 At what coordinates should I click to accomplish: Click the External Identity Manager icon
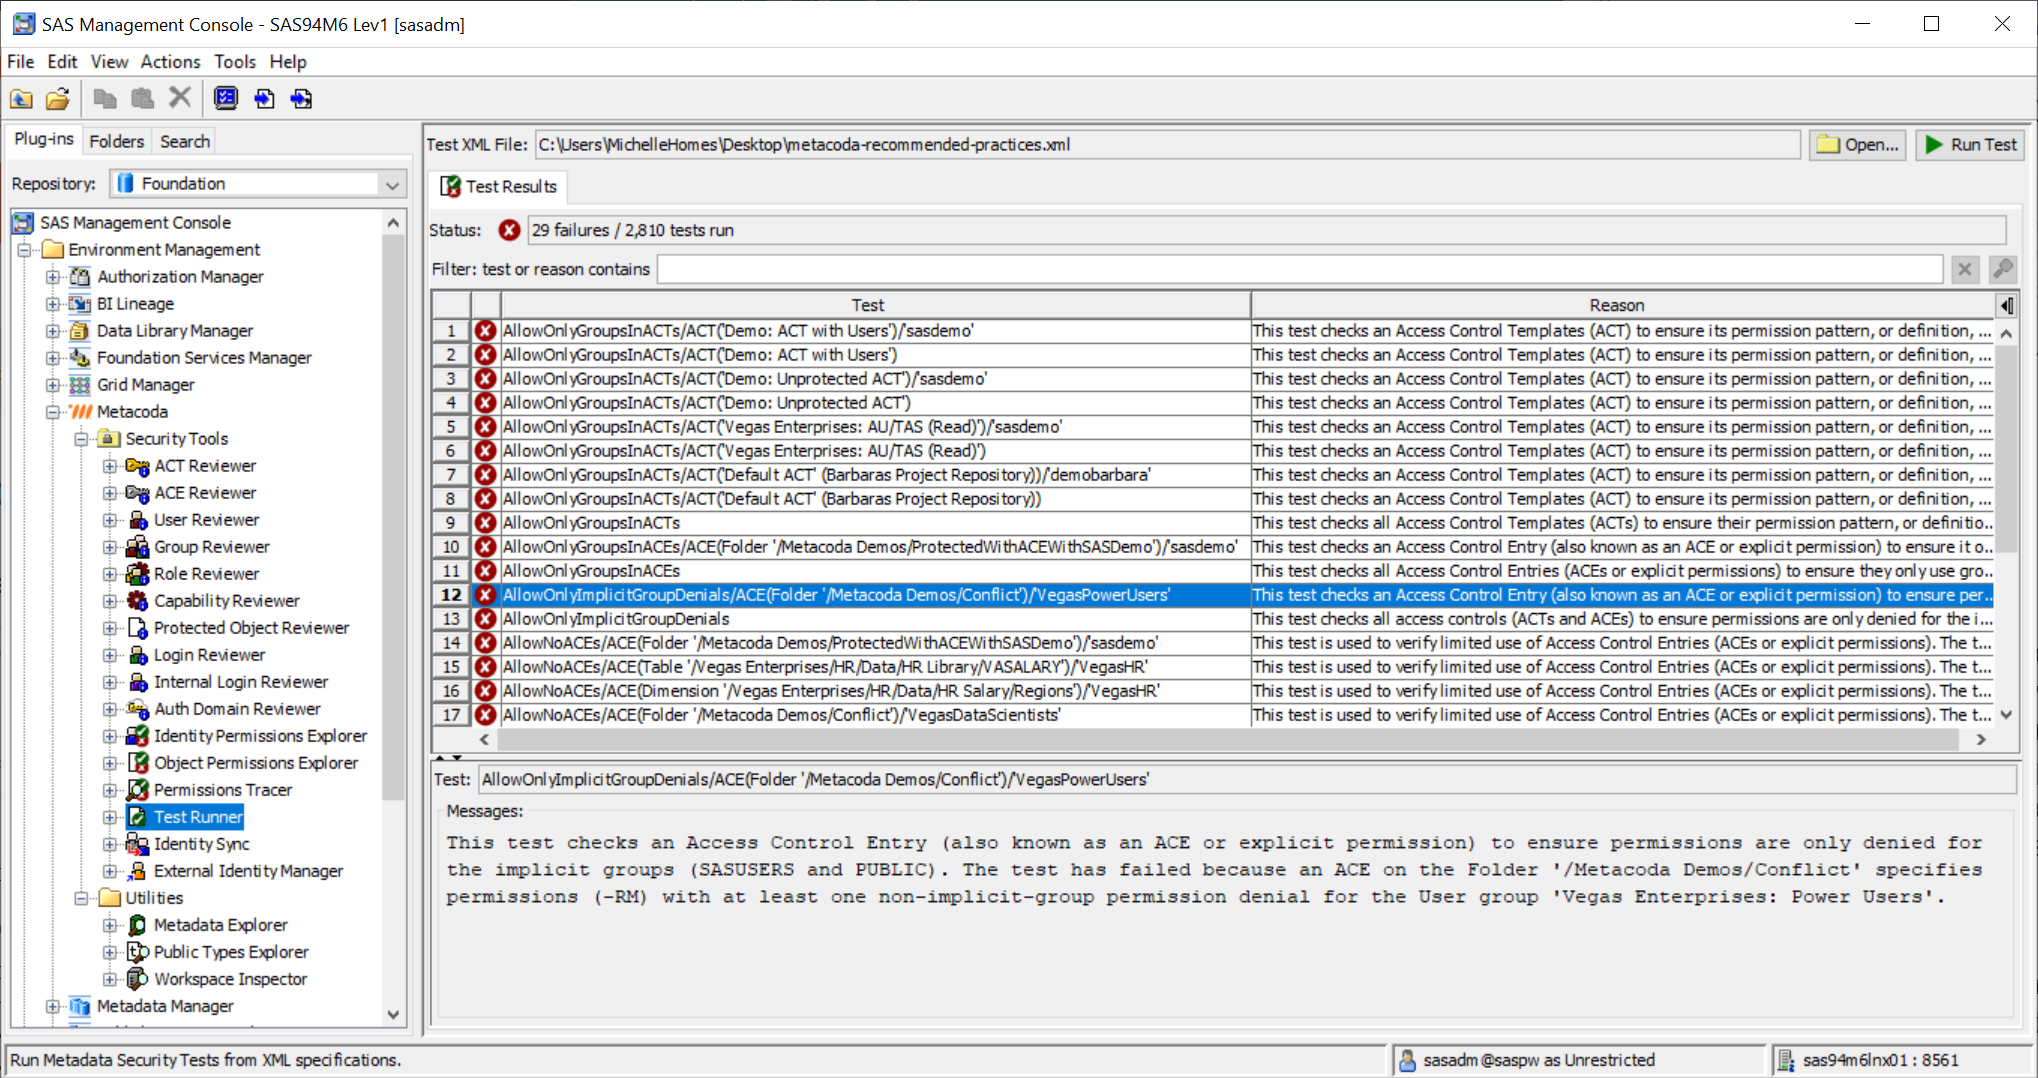(x=138, y=871)
